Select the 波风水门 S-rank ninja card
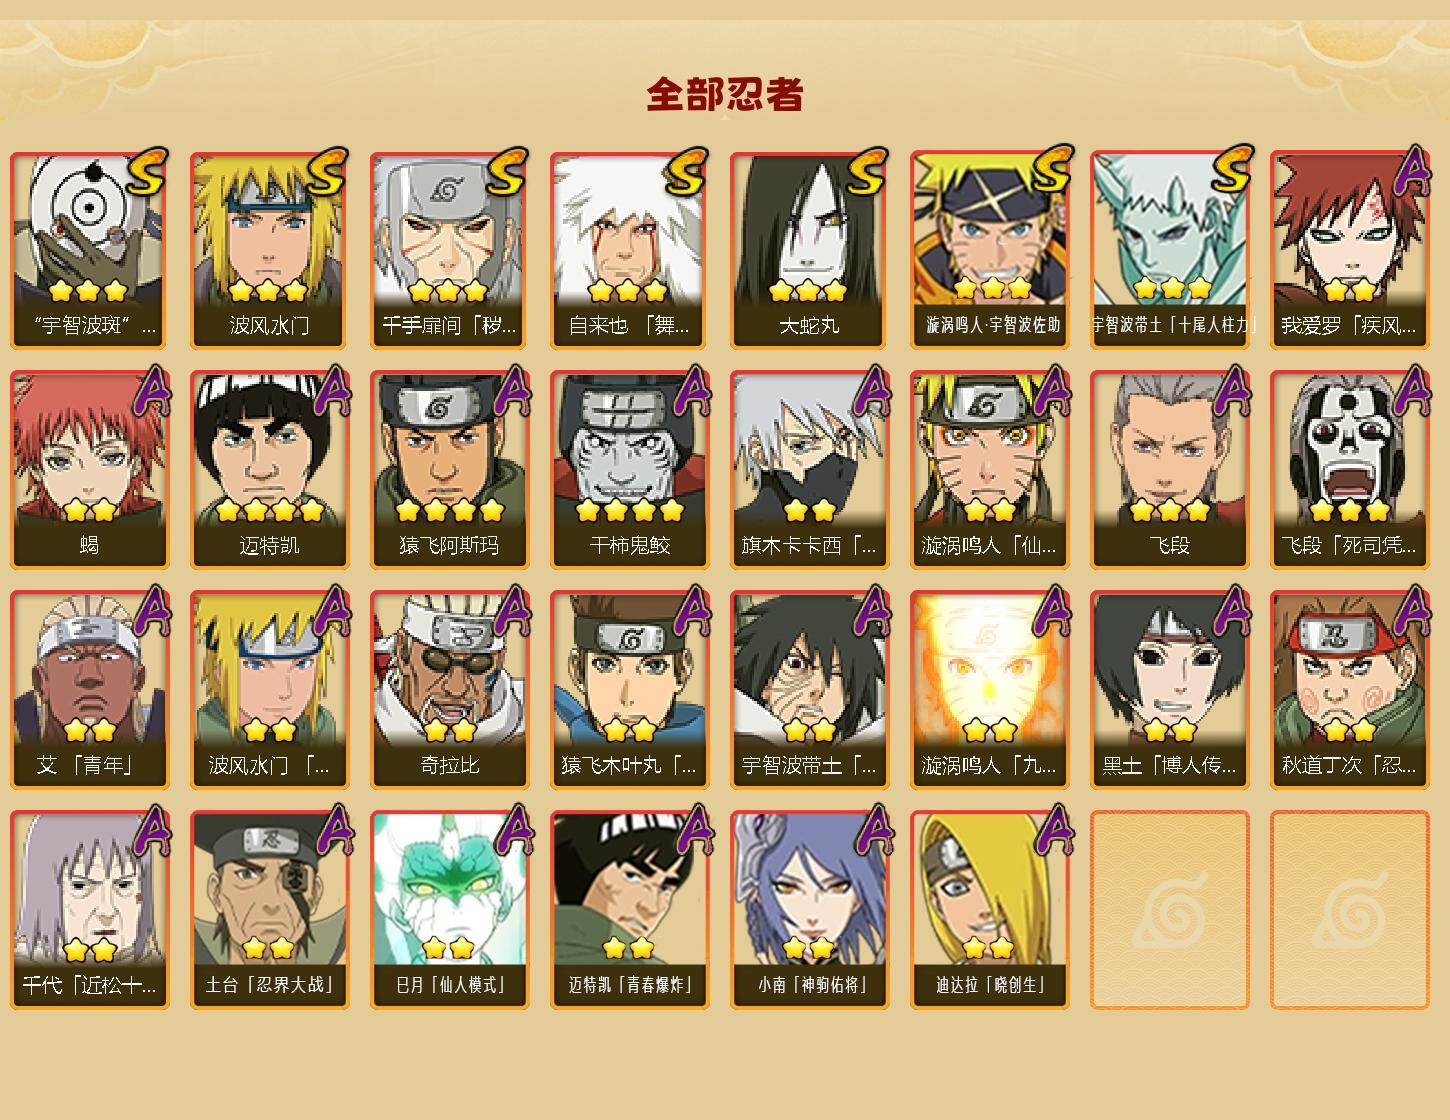 270,250
